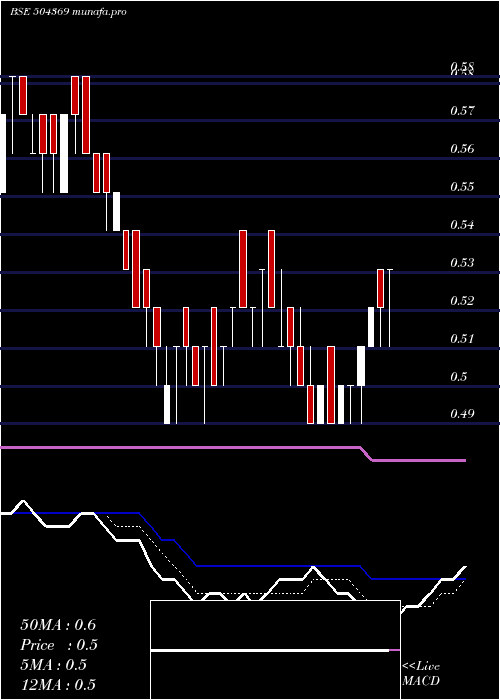500x700 pixels.
Task: Select the 0.49 price axis label
Action: point(462,414)
